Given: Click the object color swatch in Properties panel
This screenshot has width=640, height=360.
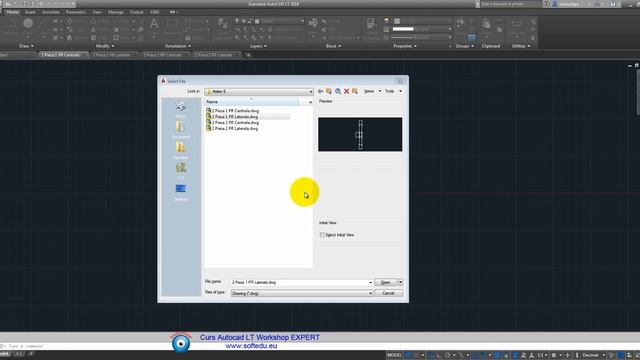Looking at the screenshot, I should point(397,21).
